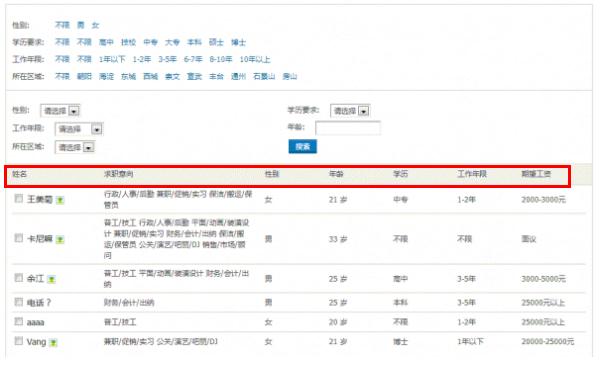This screenshot has width=610, height=365.
Task: Click the 姓名 column header
Action: pos(19,174)
